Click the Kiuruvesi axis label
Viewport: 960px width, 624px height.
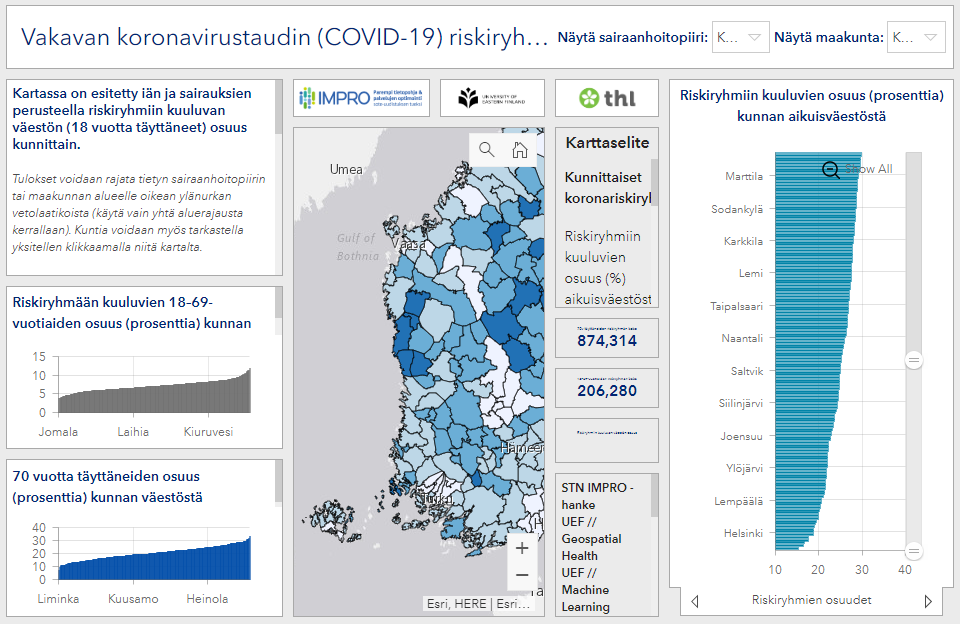(208, 432)
